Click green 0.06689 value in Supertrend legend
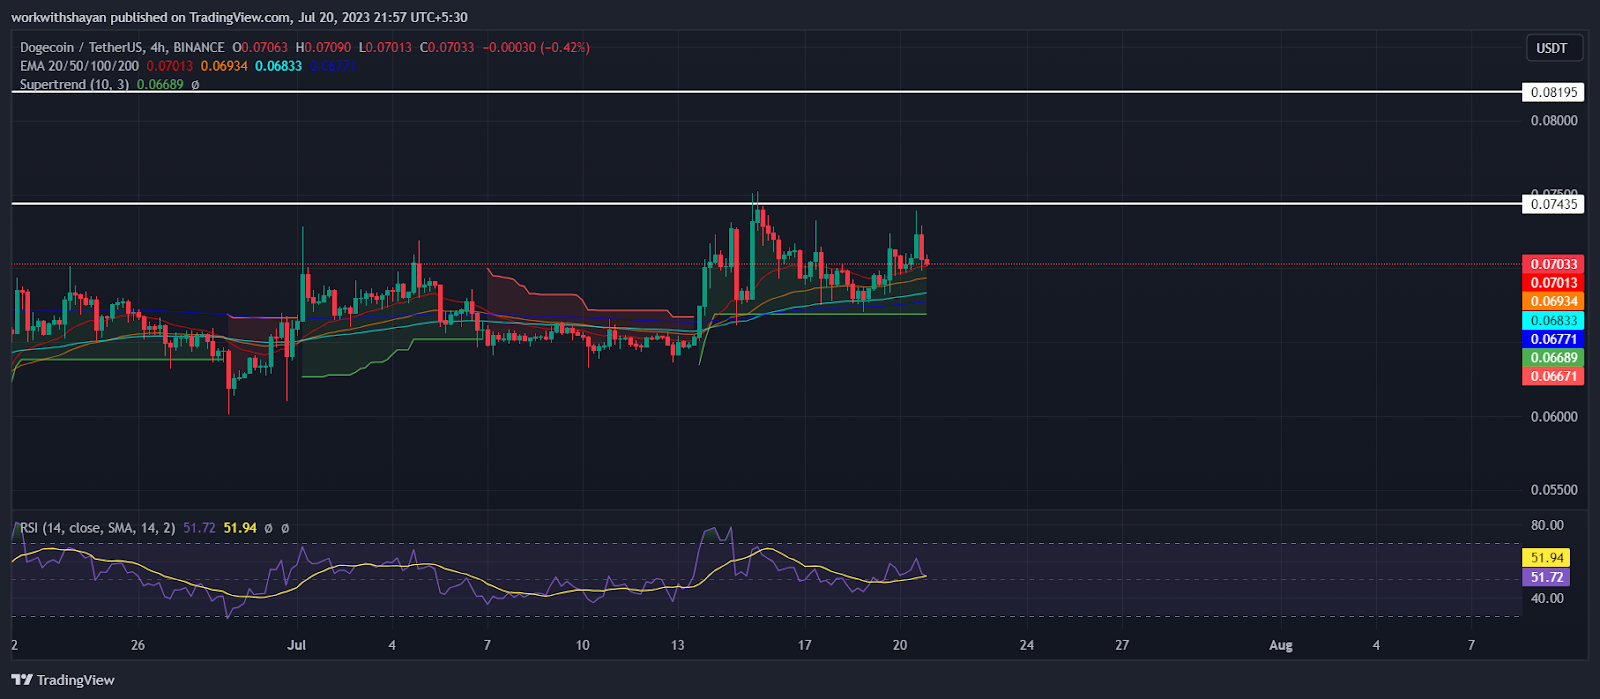The width and height of the screenshot is (1600, 699). tap(160, 85)
